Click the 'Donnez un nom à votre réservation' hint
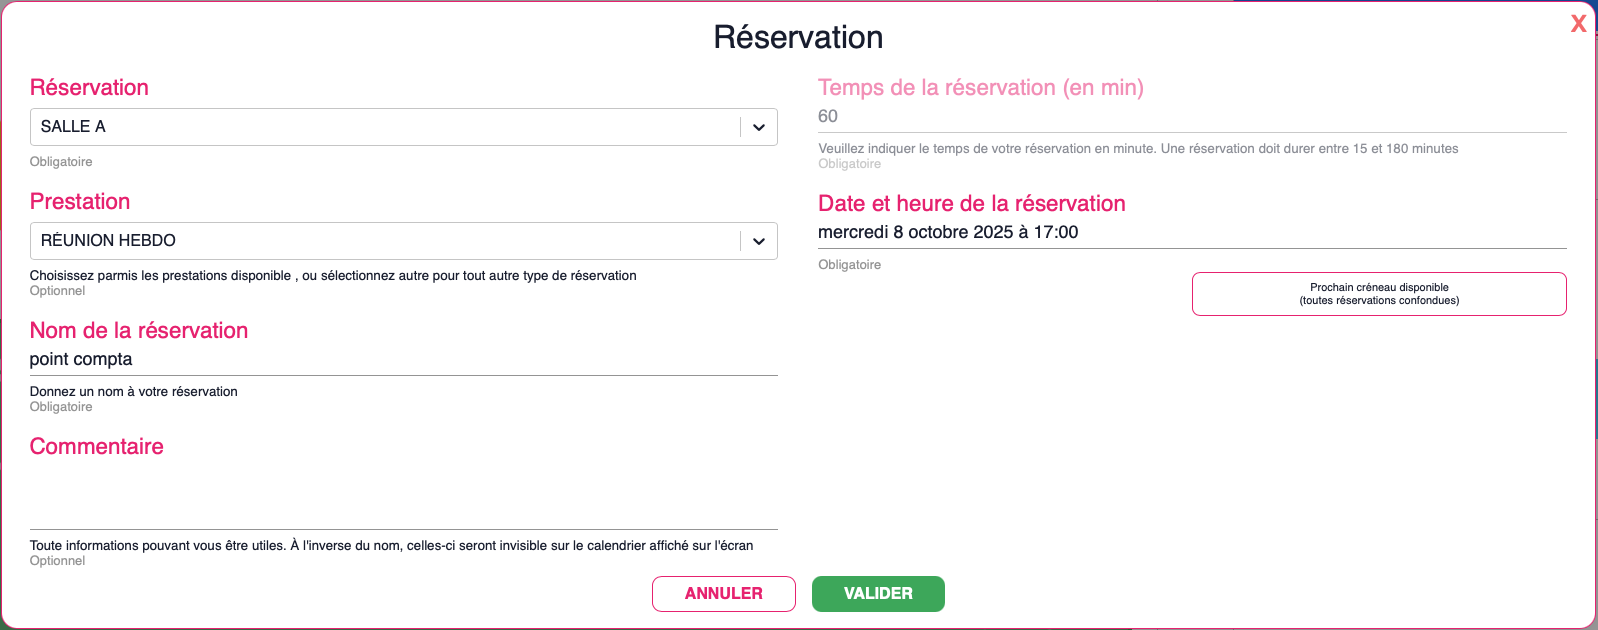Screen dimensions: 1598x630 (x=134, y=392)
